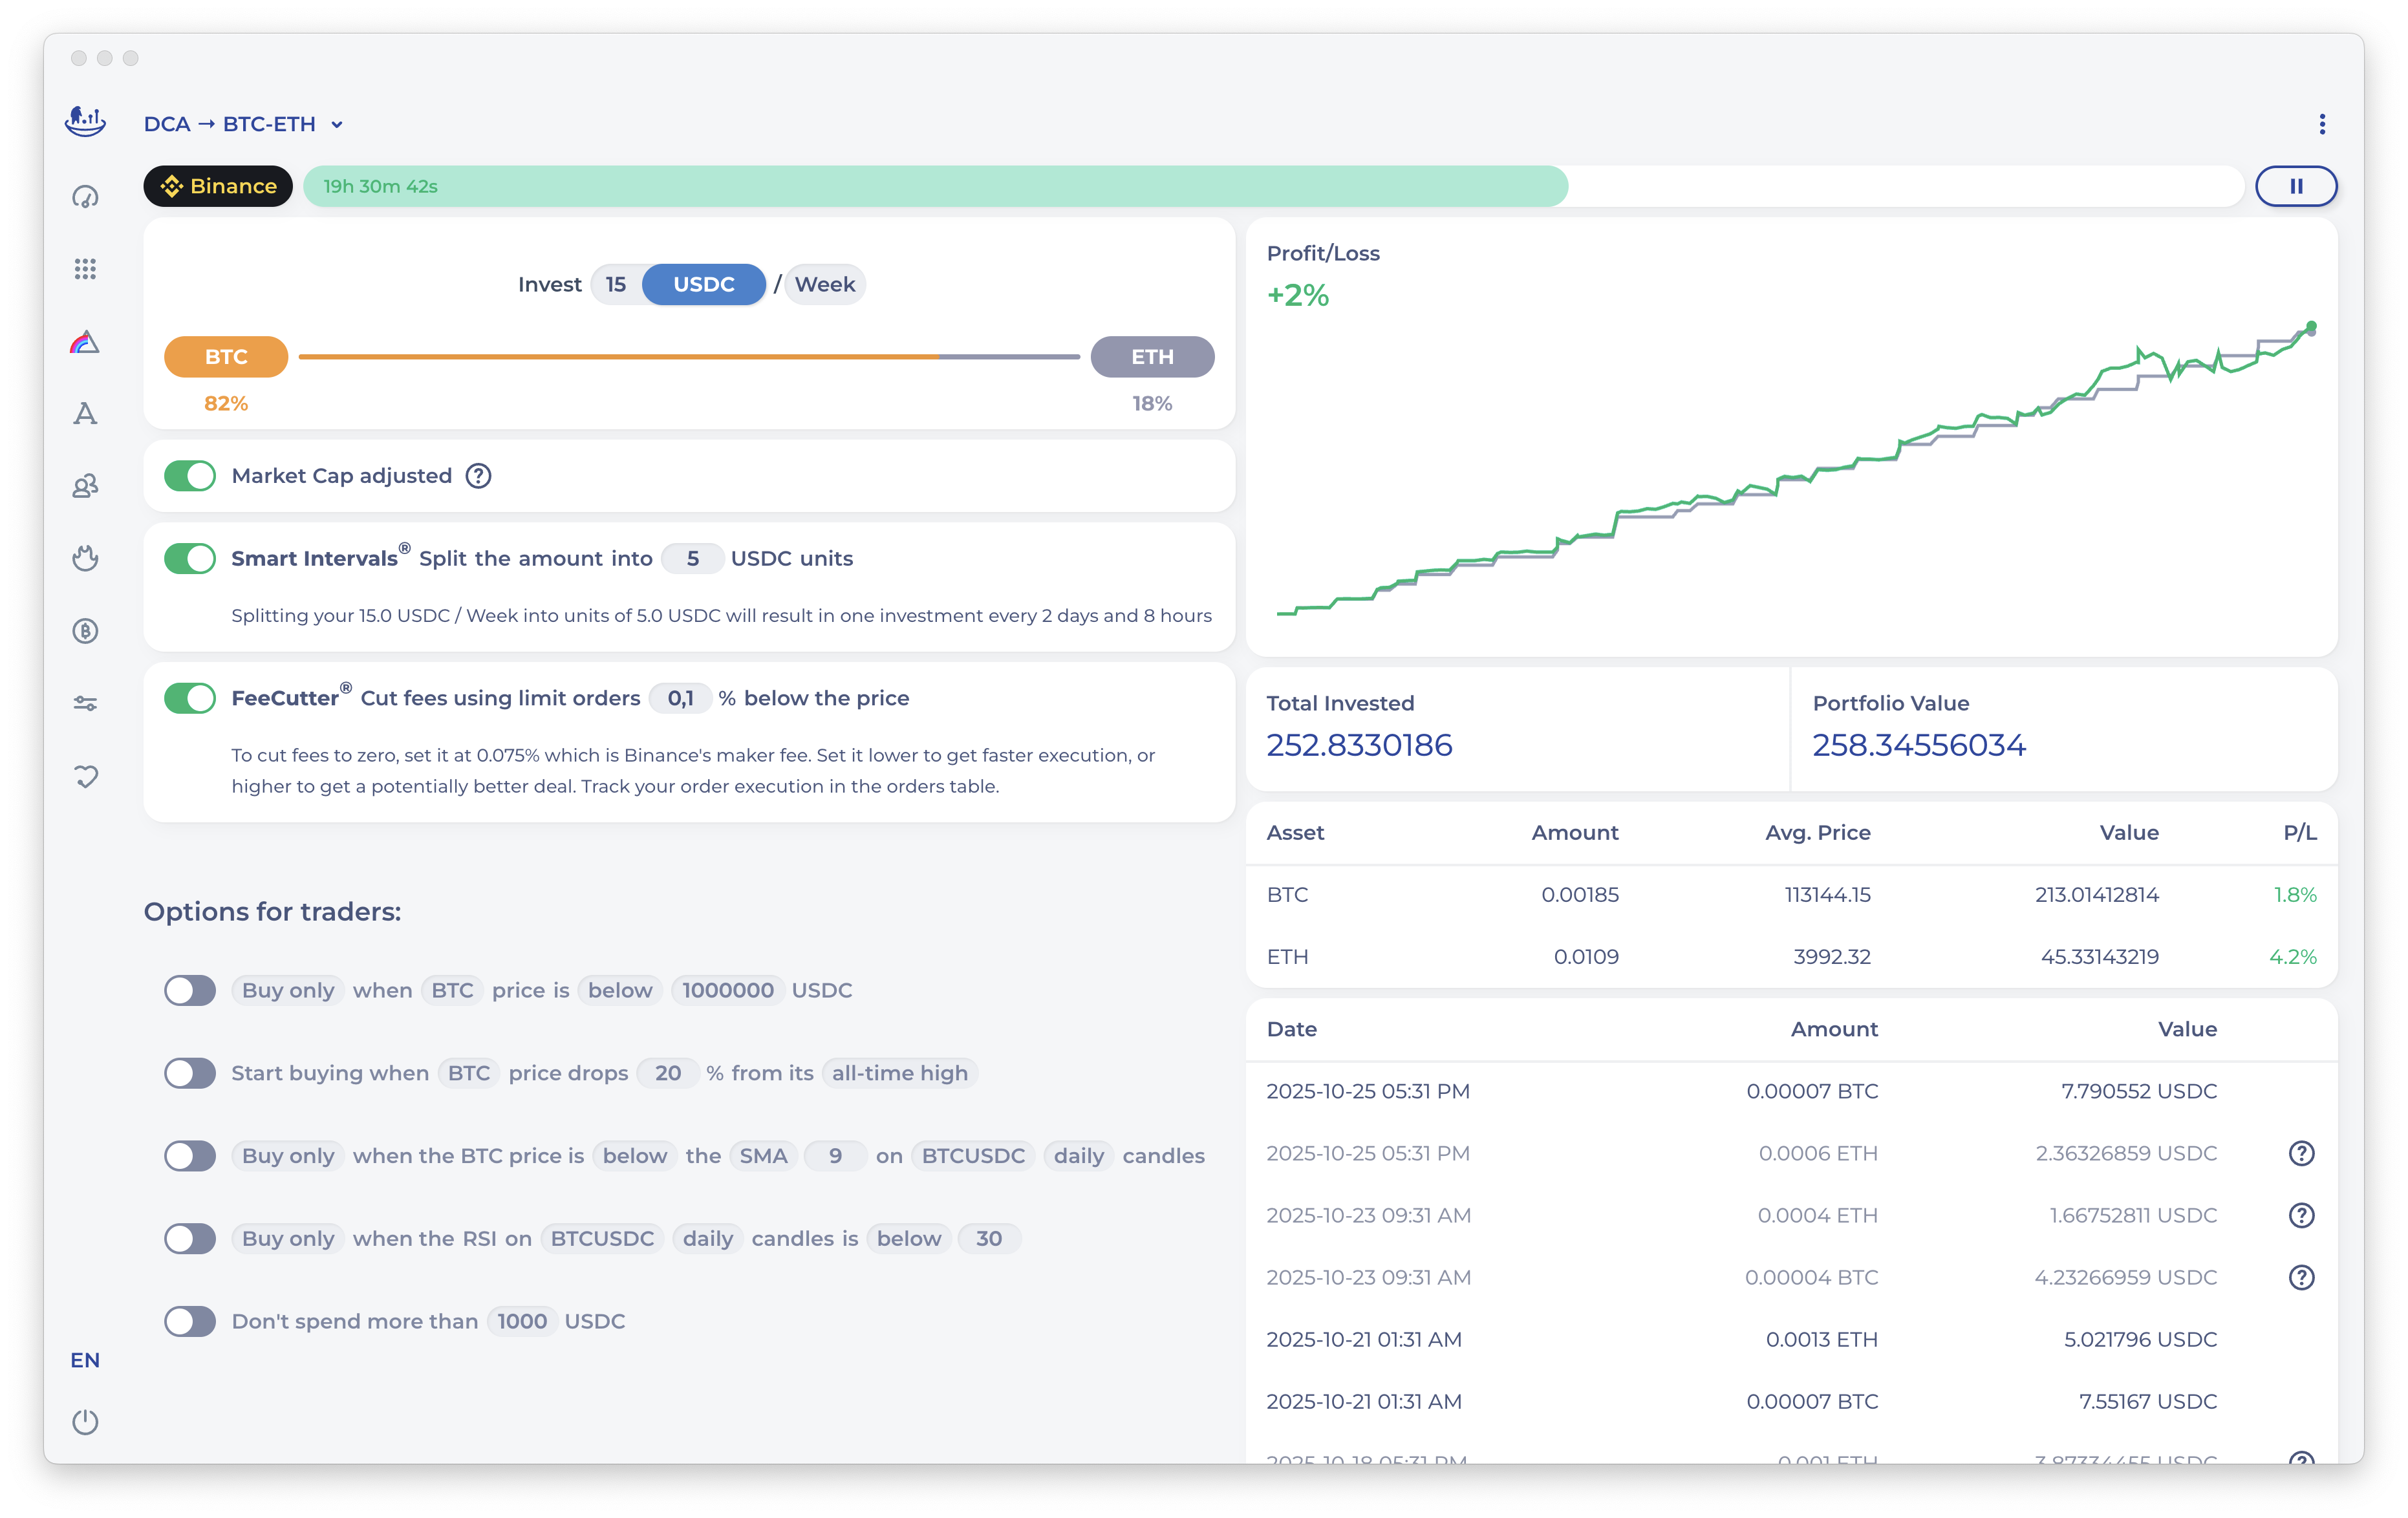Viewport: 2408px width, 1518px height.
Task: Select the USDC currency pill
Action: tap(703, 284)
